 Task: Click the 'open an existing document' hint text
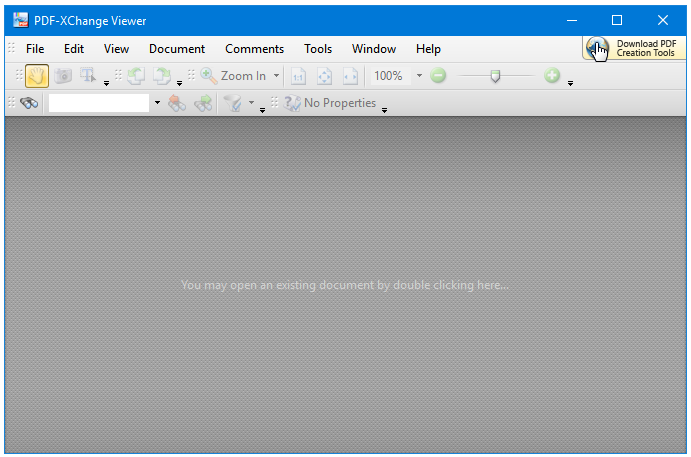point(345,285)
